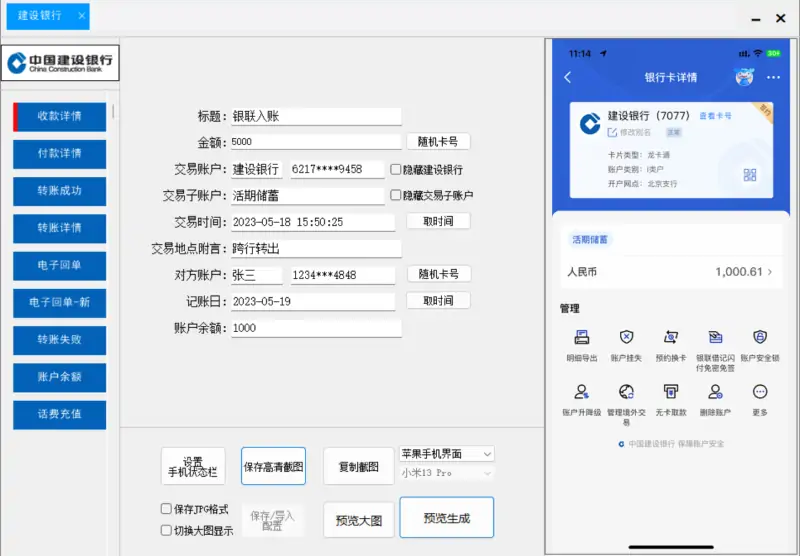This screenshot has height=556, width=800.
Task: Click the 修改别名 edit icon on card
Action: point(612,133)
